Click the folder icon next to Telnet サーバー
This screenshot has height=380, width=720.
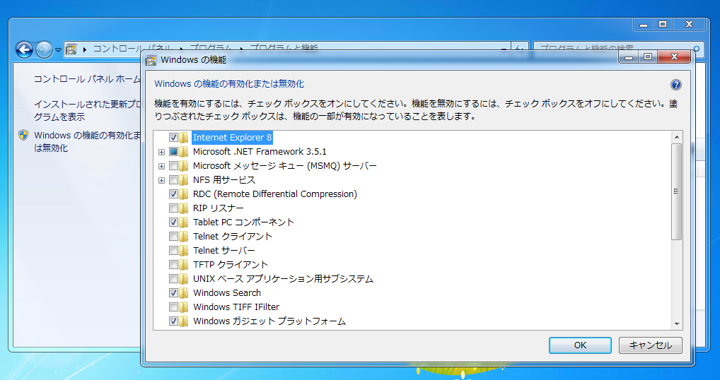tap(184, 251)
